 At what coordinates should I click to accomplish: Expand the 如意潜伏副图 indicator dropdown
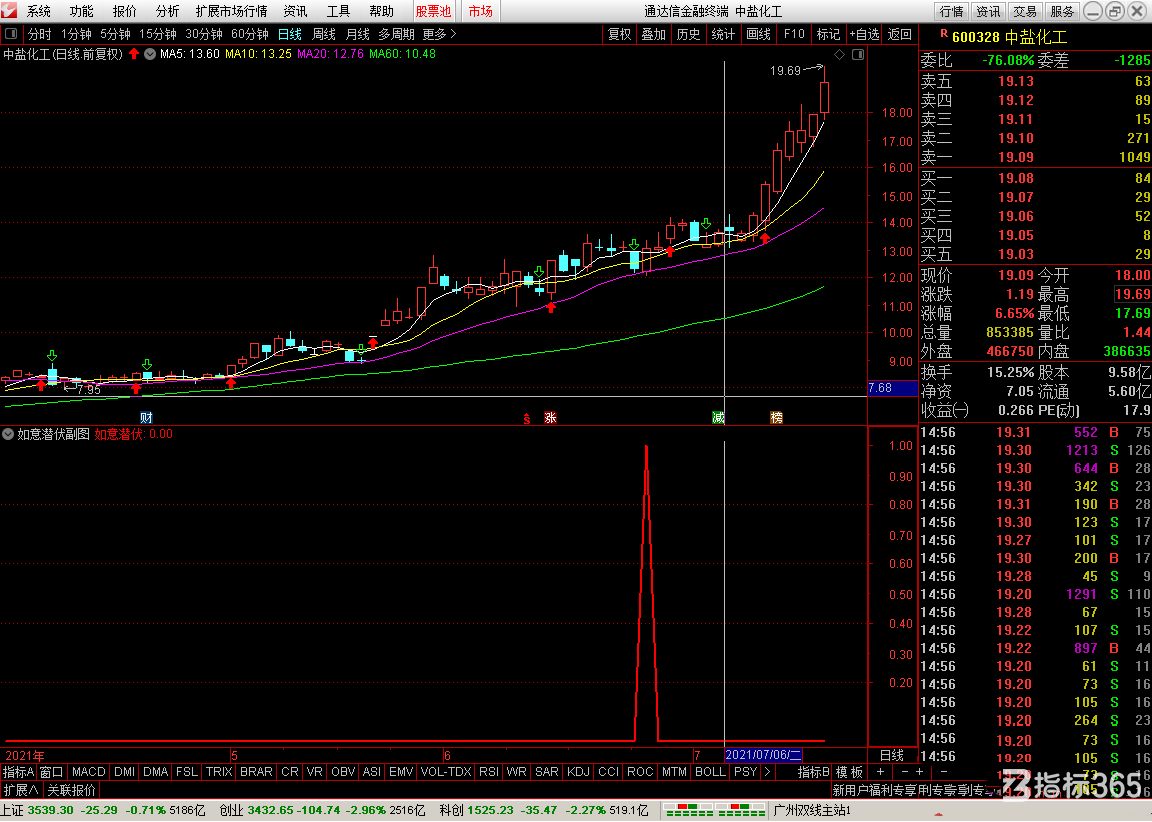coord(8,434)
